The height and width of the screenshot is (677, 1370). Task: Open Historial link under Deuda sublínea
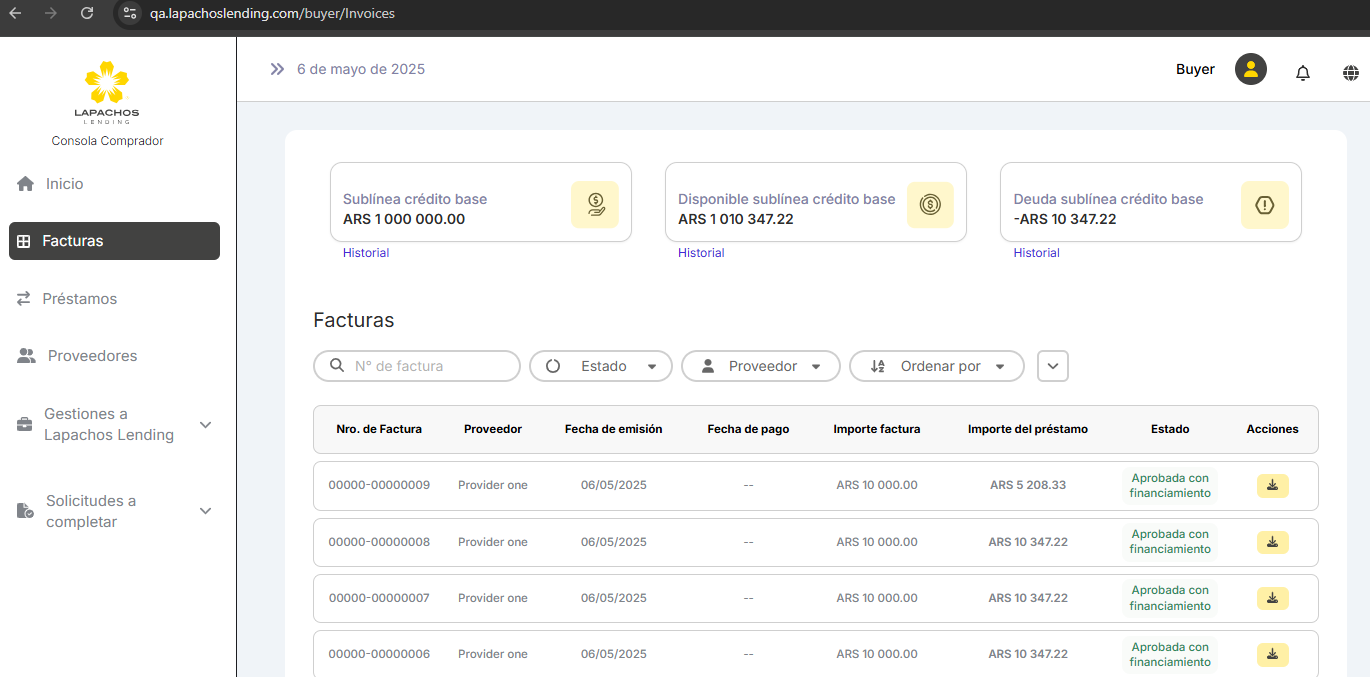click(1036, 253)
